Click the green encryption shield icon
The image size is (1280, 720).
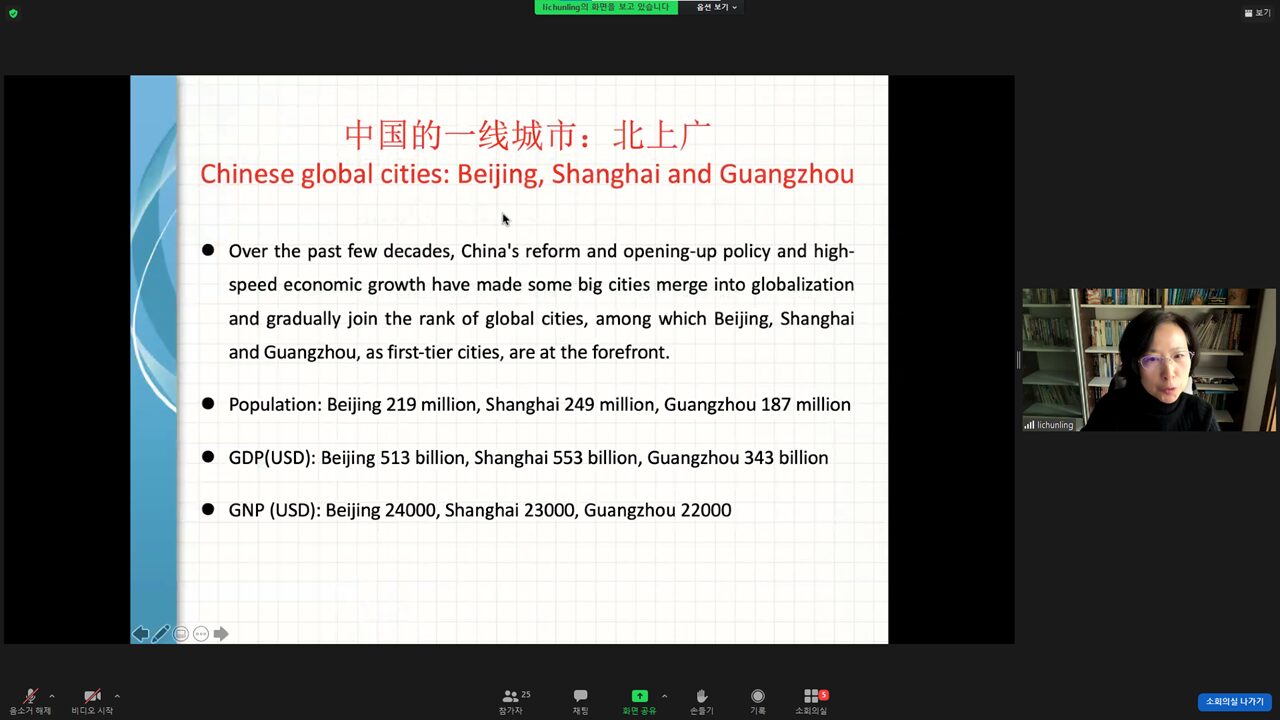[13, 13]
